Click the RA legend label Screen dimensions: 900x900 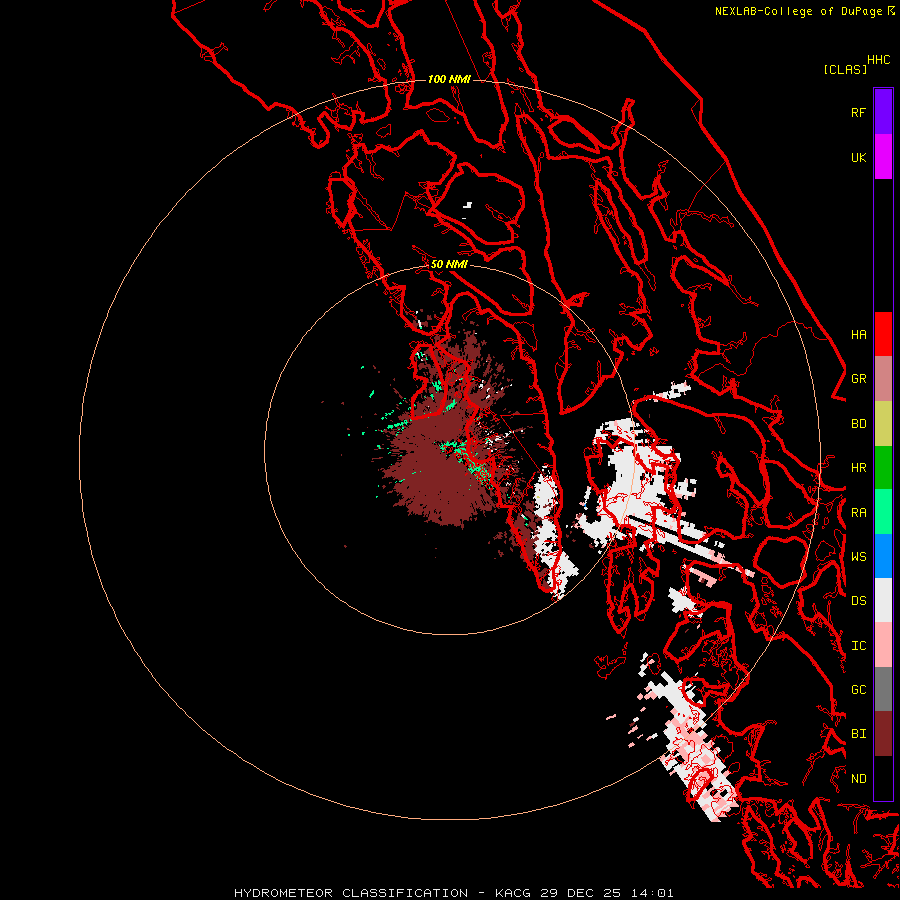tap(858, 513)
